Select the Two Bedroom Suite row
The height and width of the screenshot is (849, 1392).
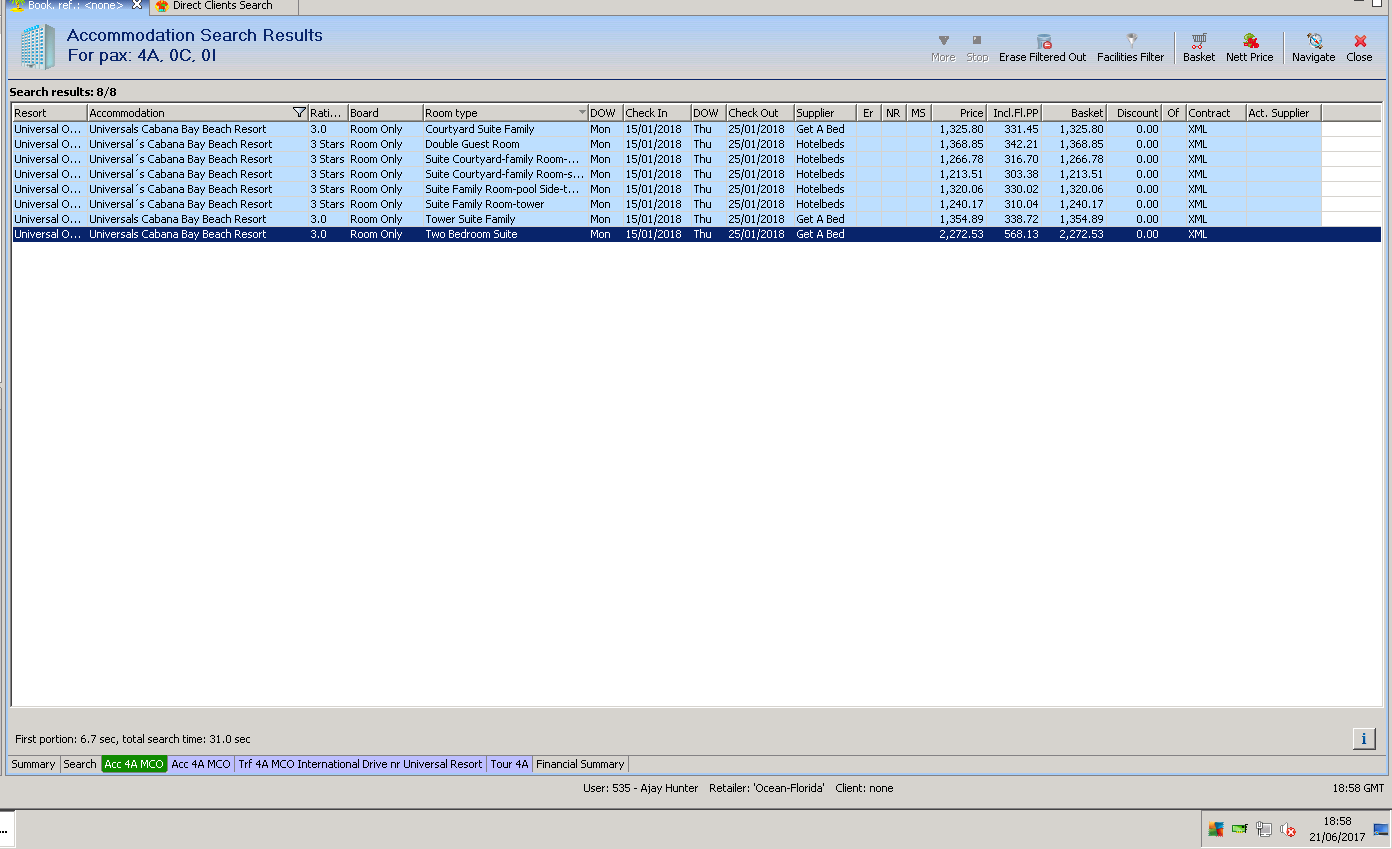(x=696, y=234)
